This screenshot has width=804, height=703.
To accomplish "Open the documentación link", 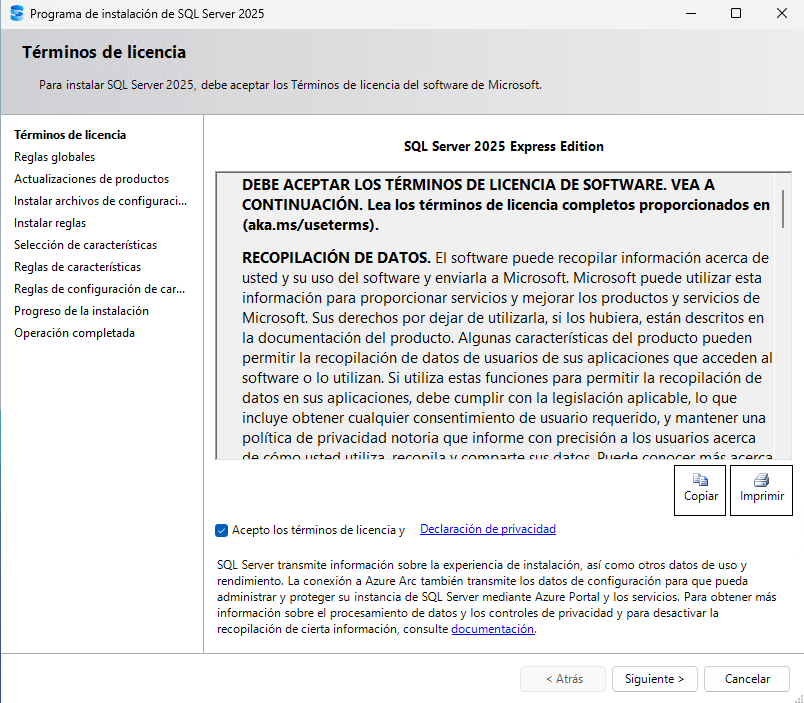I will [x=493, y=629].
